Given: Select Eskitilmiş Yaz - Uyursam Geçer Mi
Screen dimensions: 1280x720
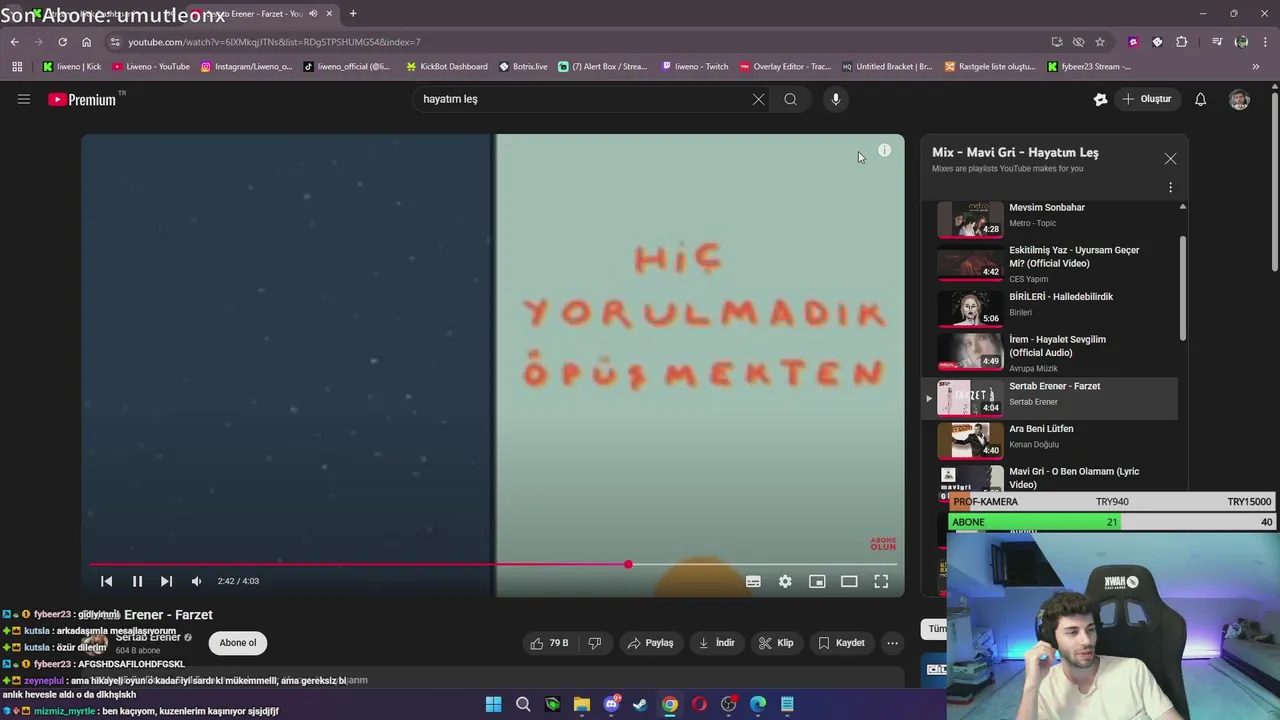Looking at the screenshot, I should tap(1050, 264).
